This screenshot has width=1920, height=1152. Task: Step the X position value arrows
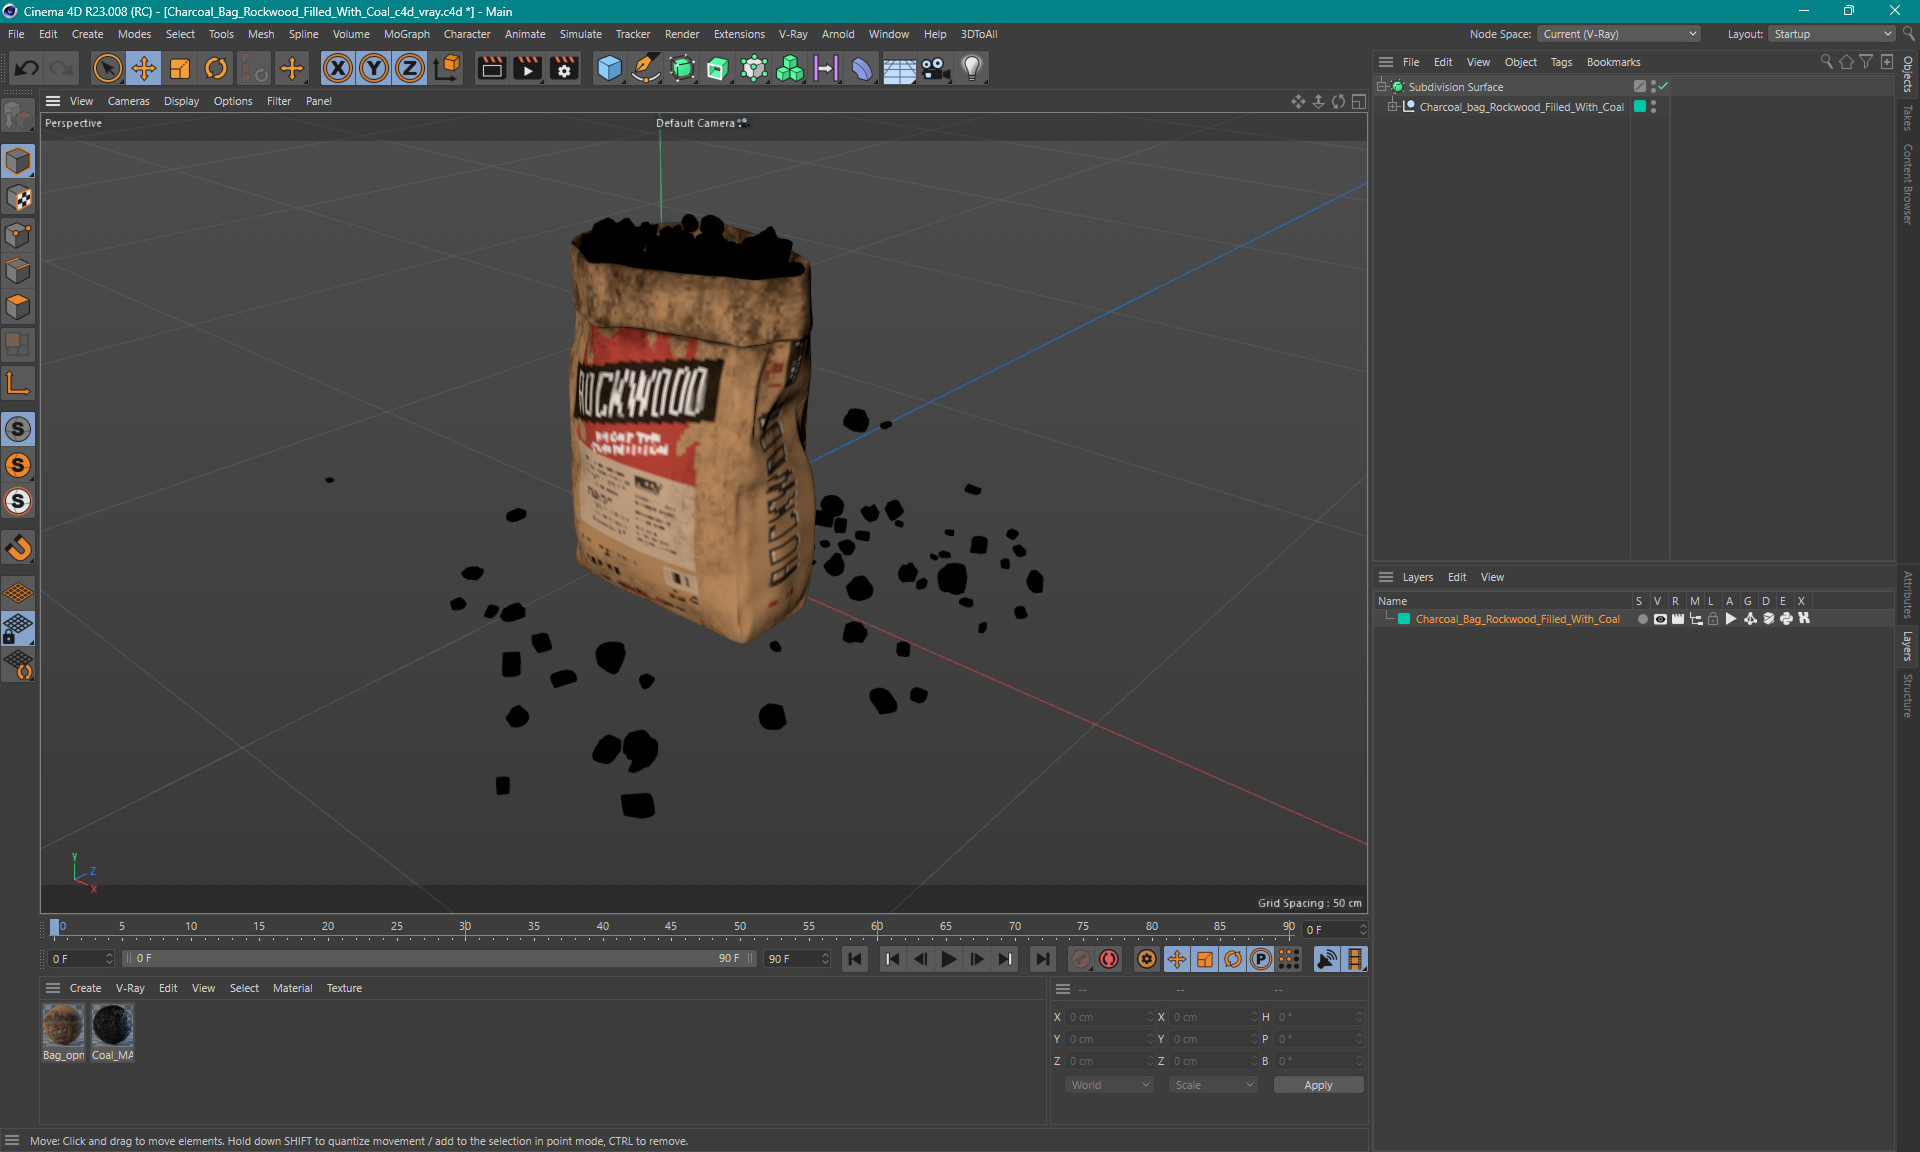click(x=1150, y=1017)
